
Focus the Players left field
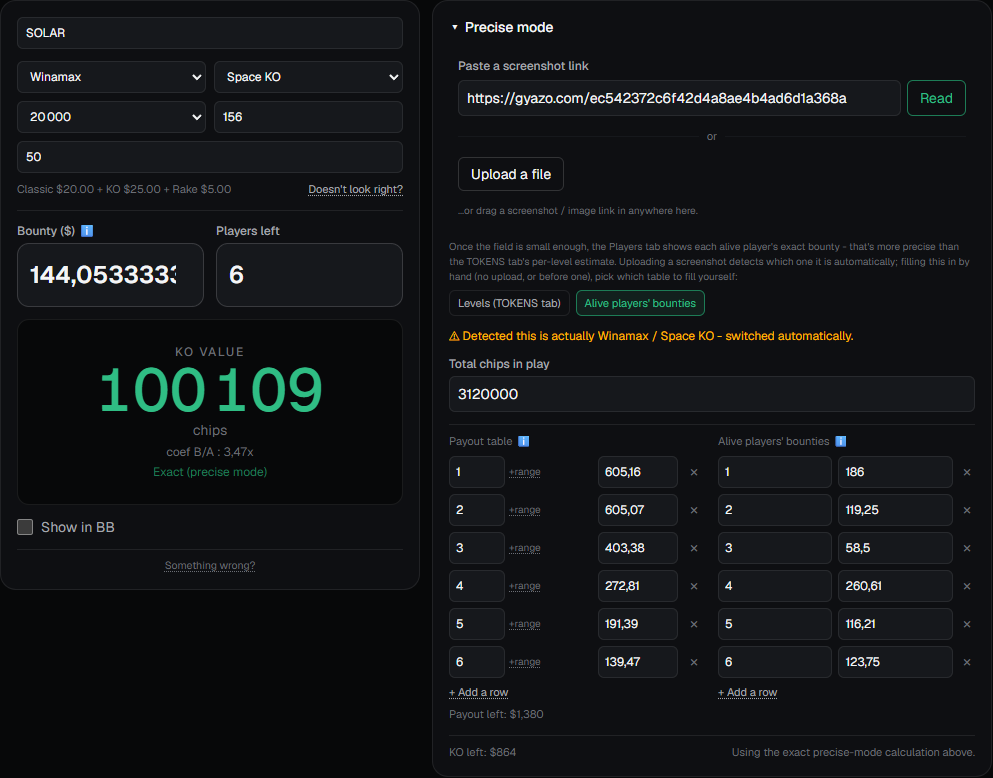[x=309, y=275]
